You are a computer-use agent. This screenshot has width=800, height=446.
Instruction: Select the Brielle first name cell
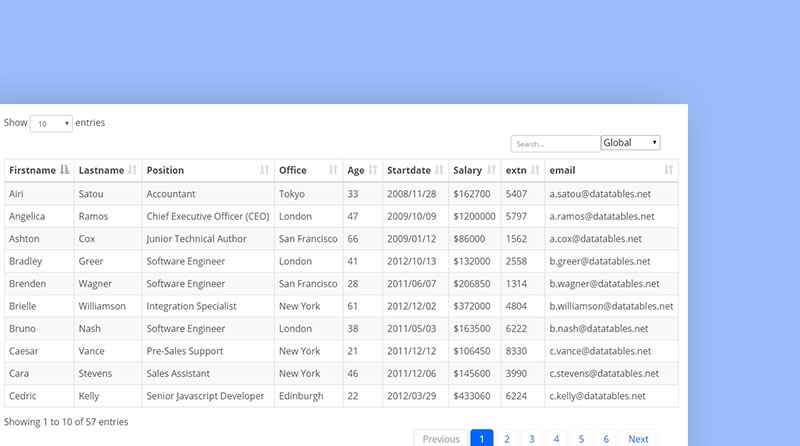coord(39,306)
